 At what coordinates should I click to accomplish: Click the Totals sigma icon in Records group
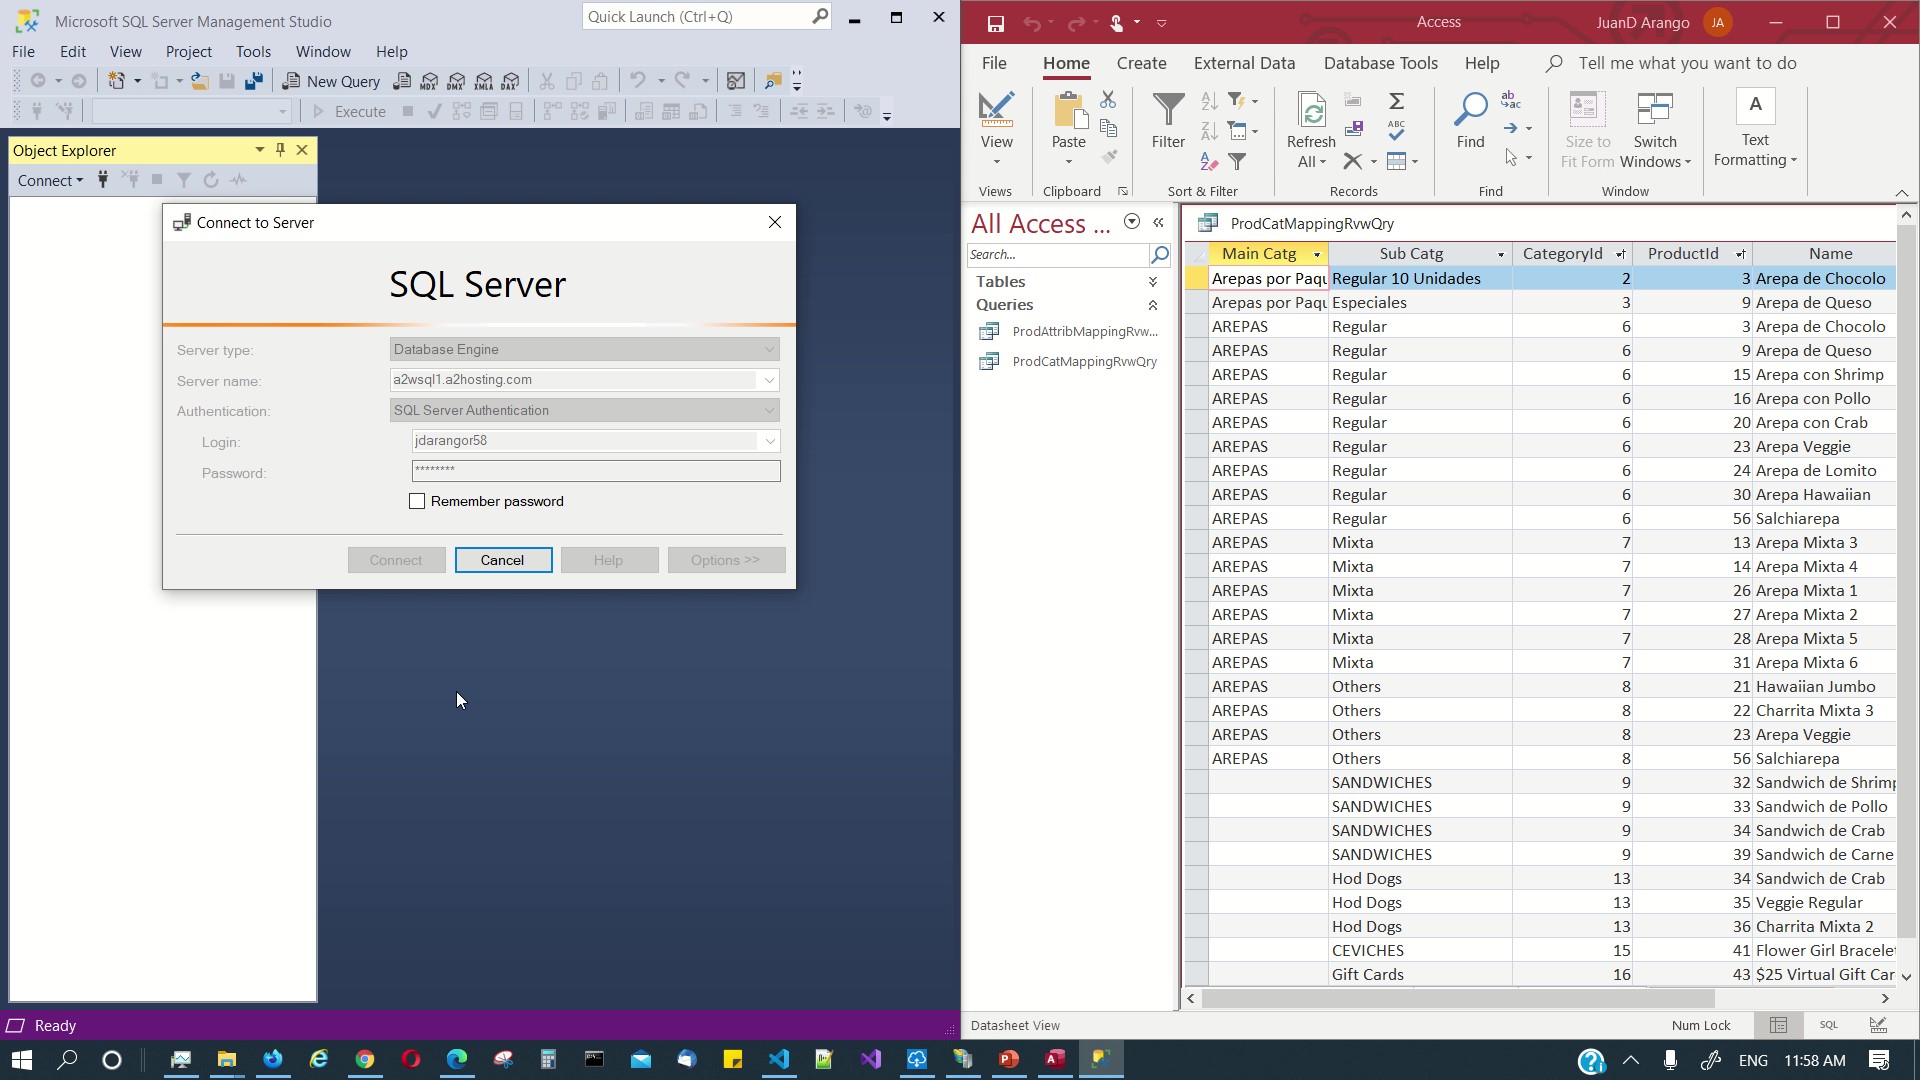point(1397,101)
